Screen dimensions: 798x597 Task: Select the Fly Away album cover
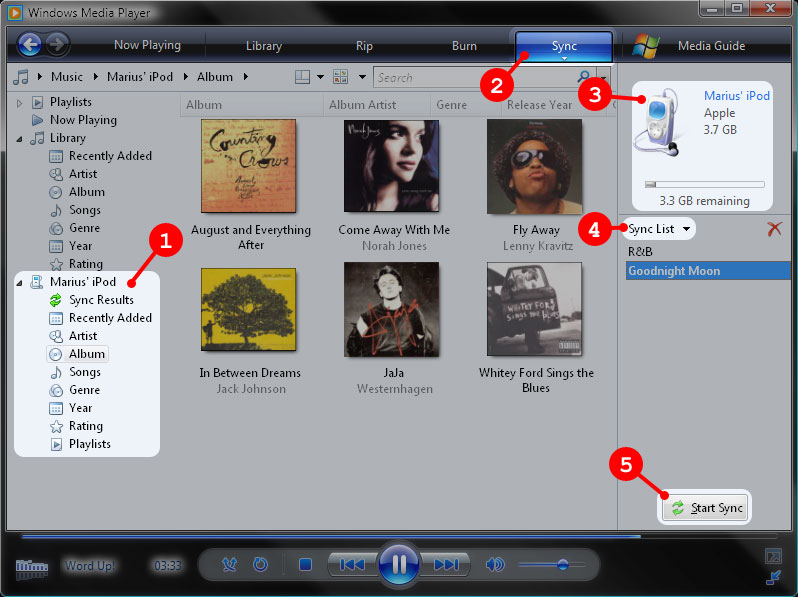click(534, 166)
